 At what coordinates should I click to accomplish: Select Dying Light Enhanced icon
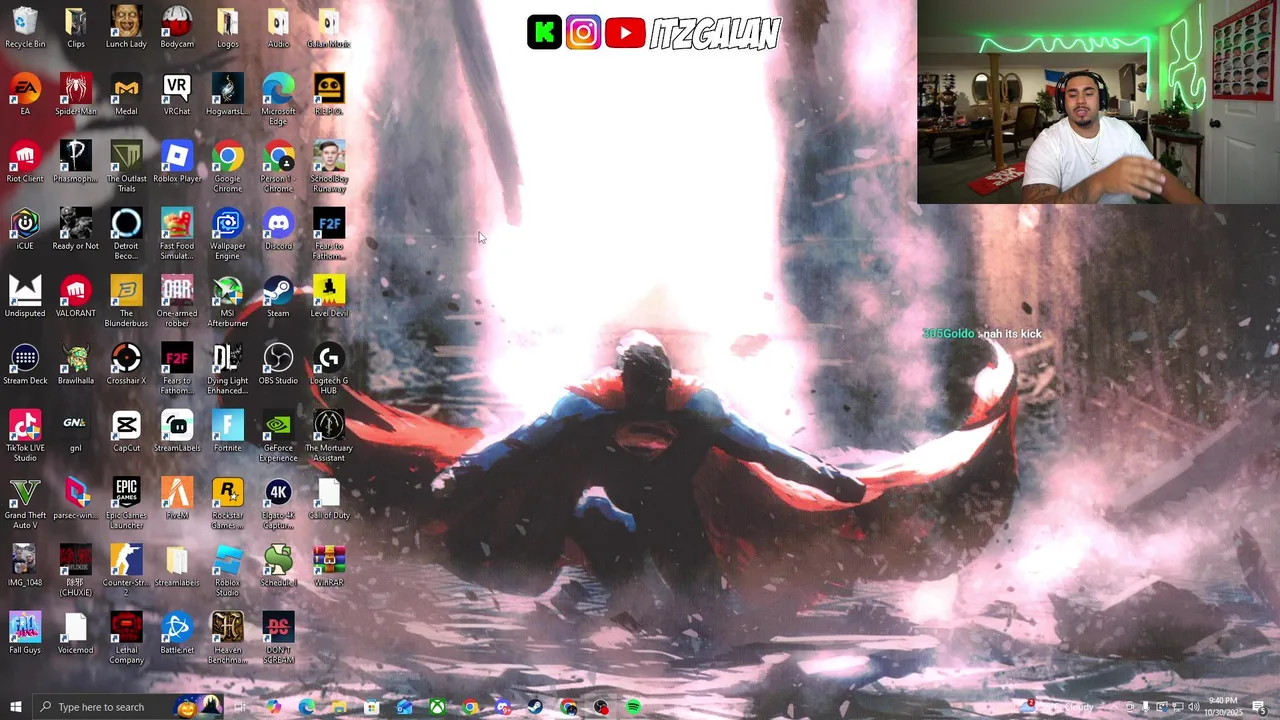(x=228, y=368)
